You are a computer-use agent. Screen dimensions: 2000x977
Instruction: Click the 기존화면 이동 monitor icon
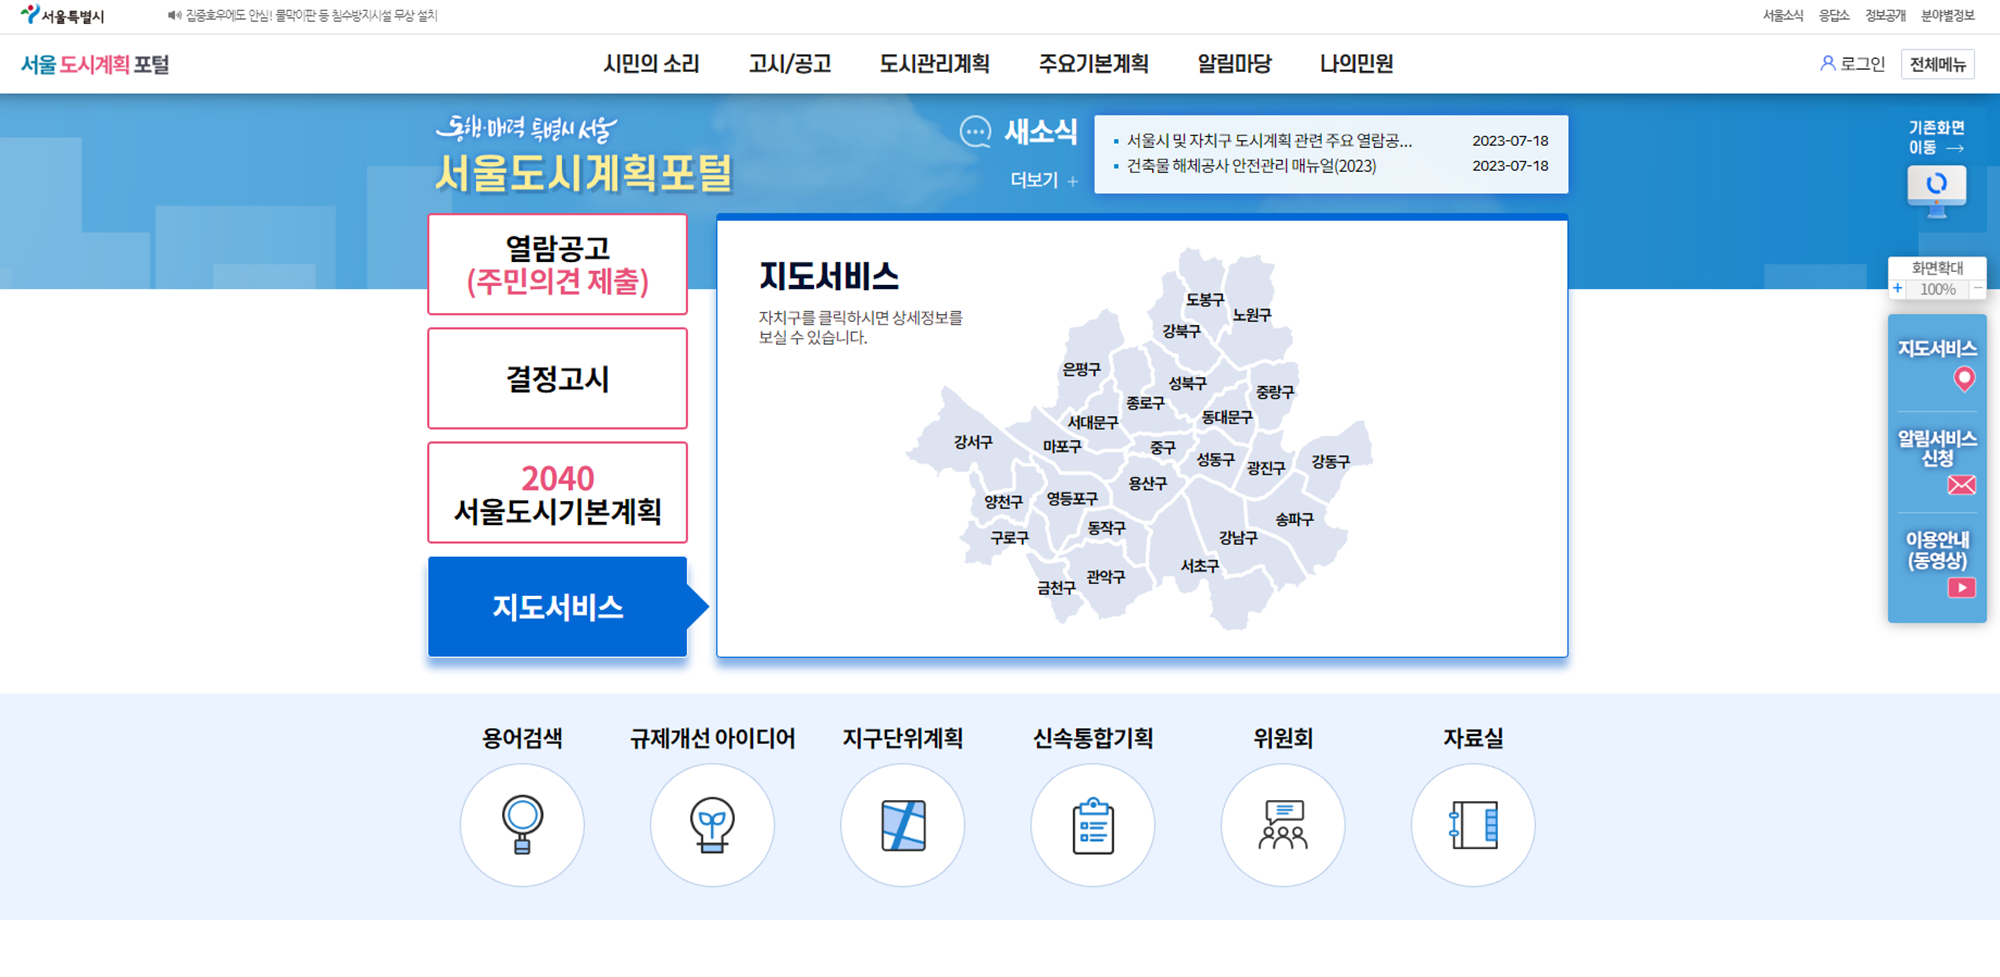coord(1937,190)
